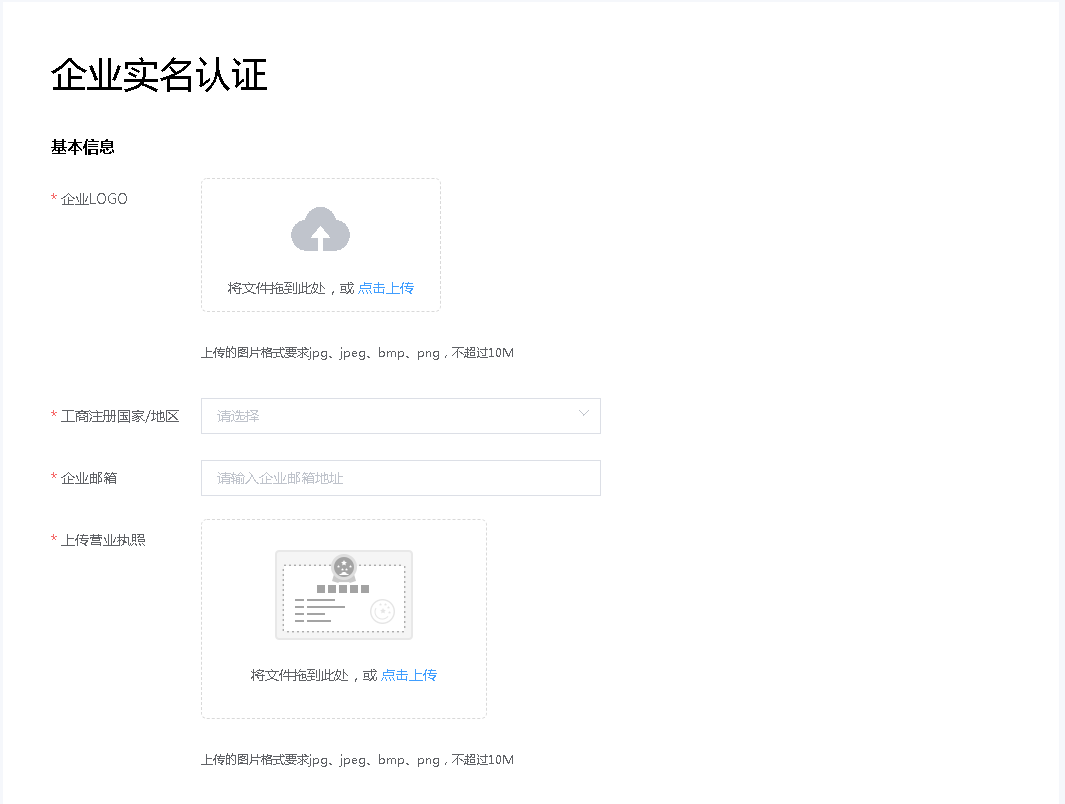
Task: Click the cloud upload icon for 企业LOGO
Action: [320, 230]
